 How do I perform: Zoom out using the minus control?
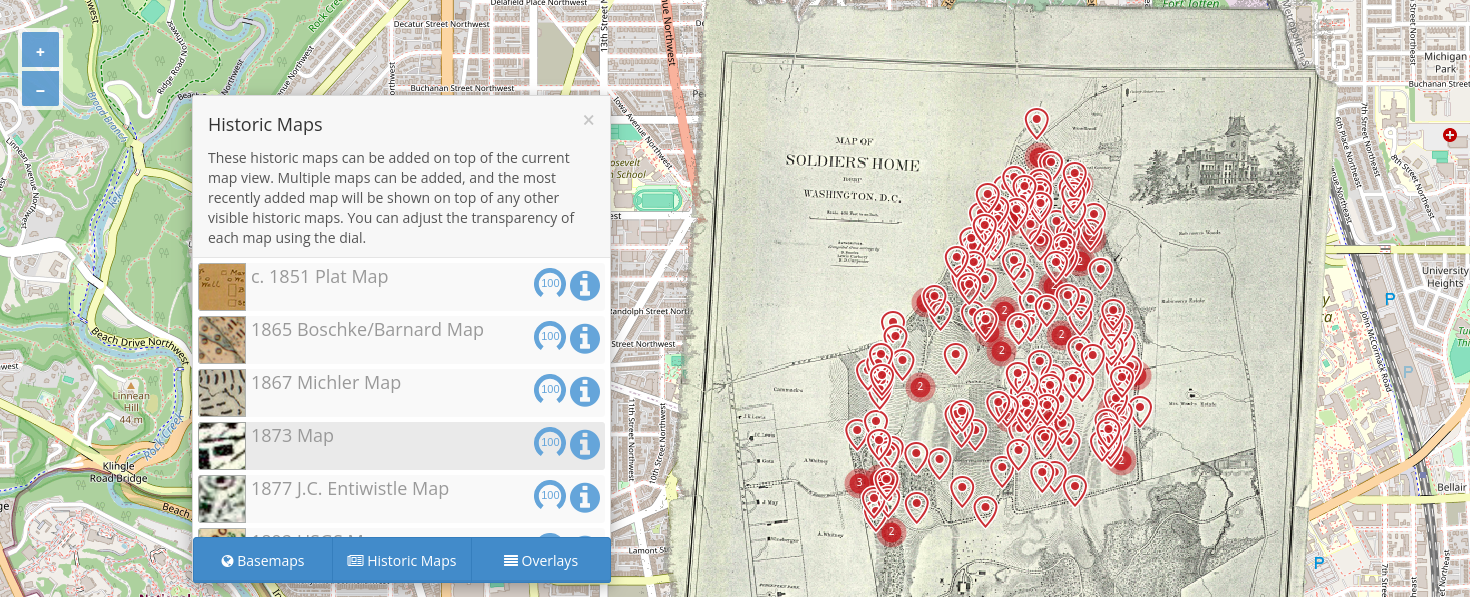point(40,88)
